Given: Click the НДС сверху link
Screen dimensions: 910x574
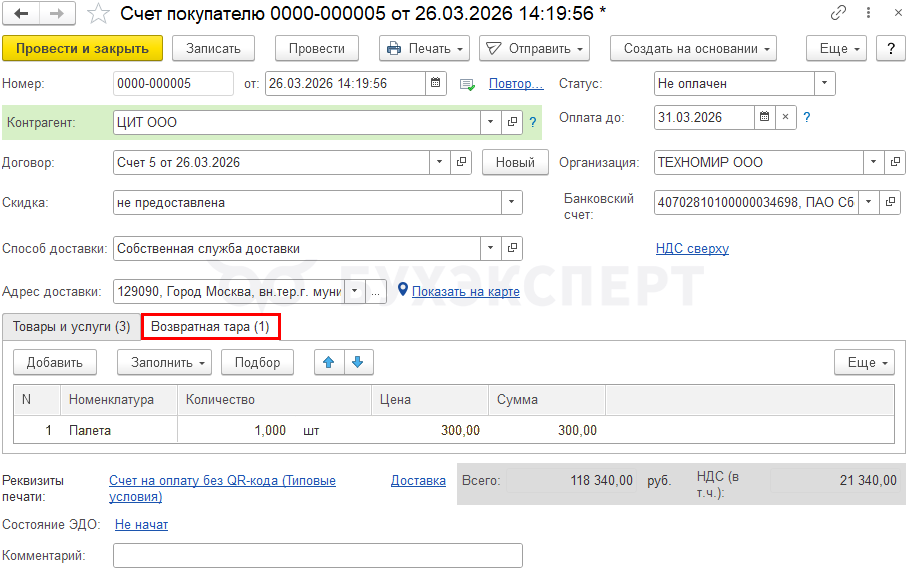Looking at the screenshot, I should pos(692,248).
